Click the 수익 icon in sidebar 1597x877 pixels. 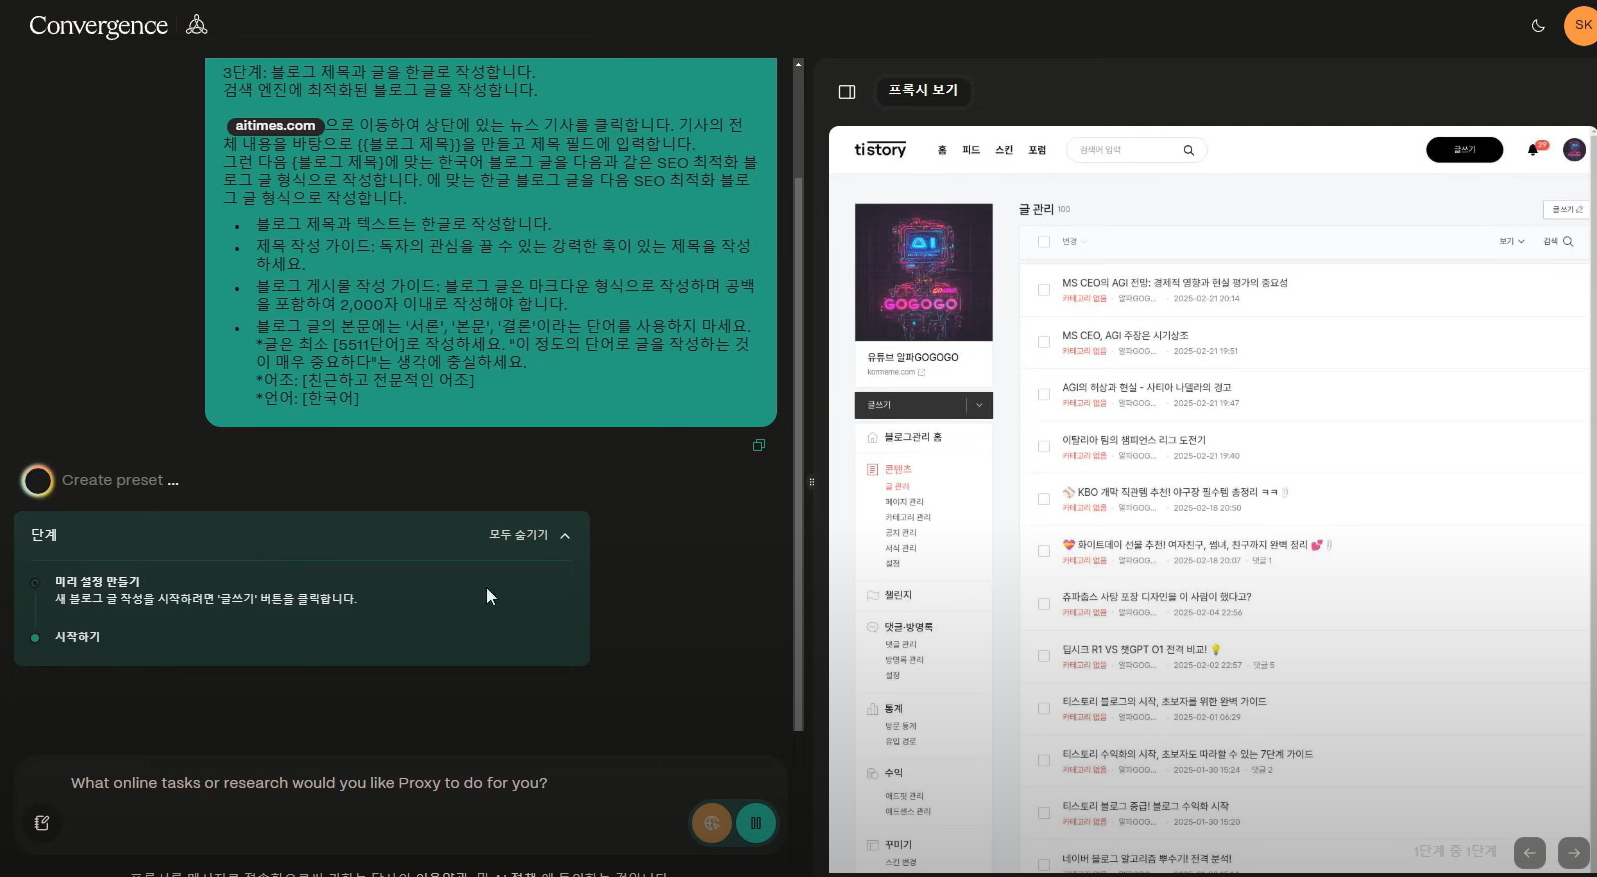872,773
